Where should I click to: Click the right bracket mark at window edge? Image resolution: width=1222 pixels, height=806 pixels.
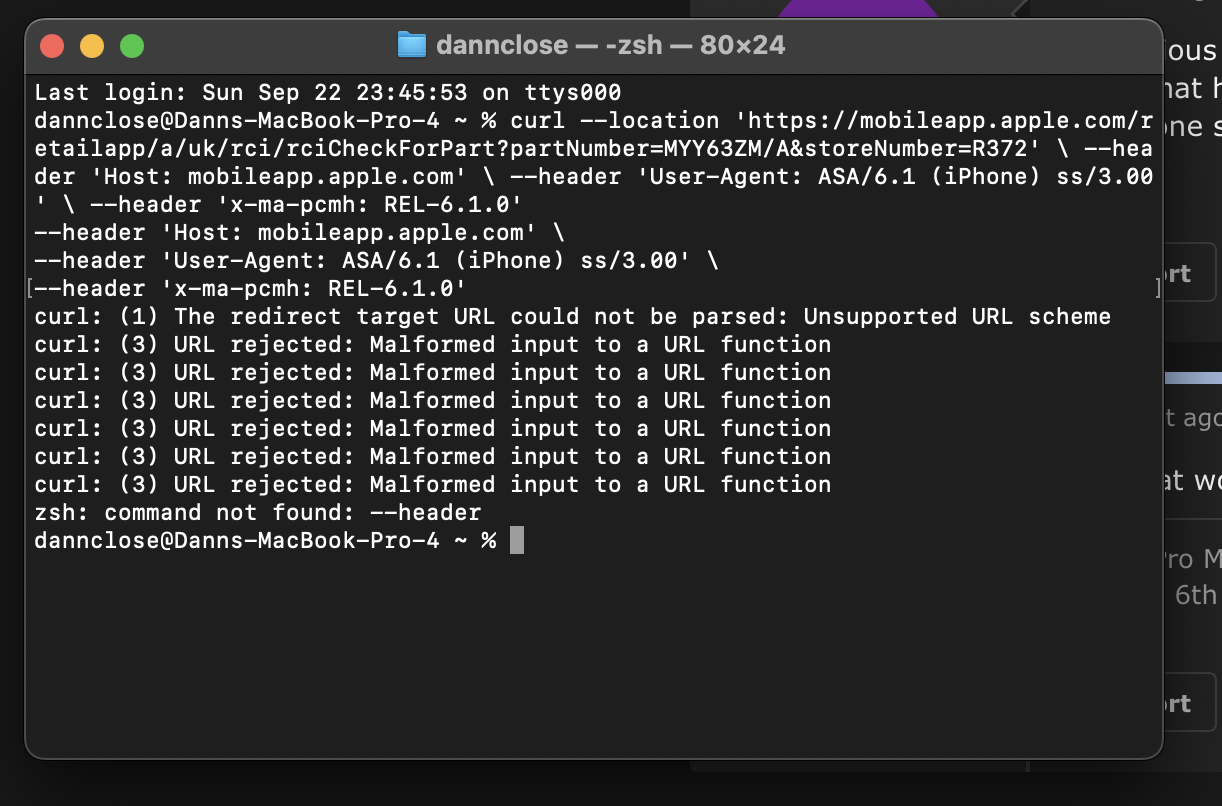pos(1158,289)
